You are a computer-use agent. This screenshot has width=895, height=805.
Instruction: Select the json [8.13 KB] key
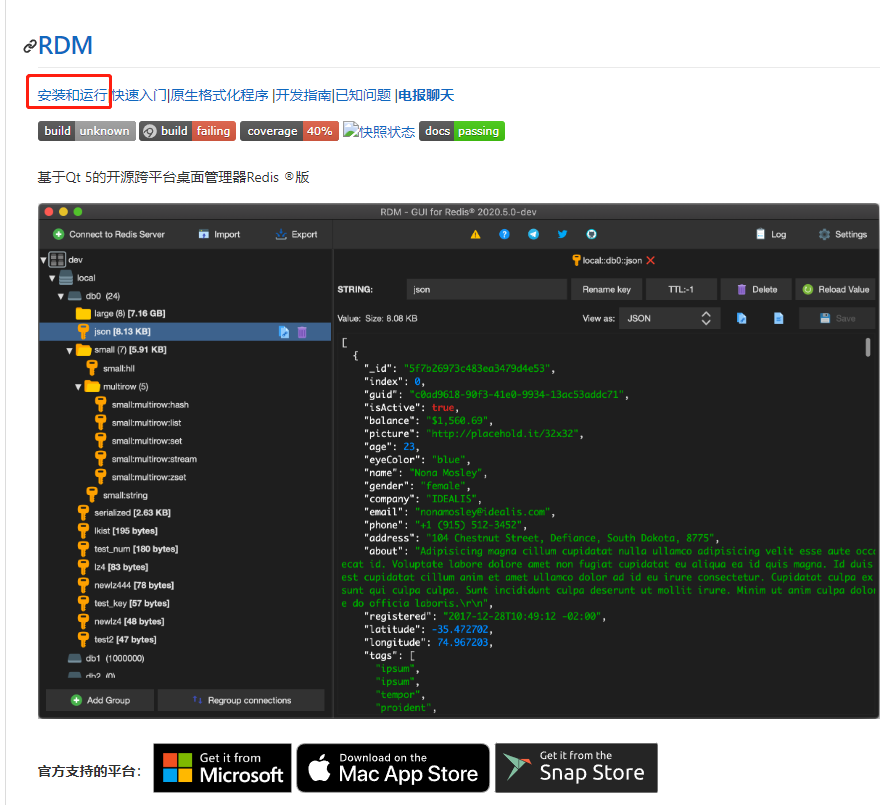pyautogui.click(x=185, y=332)
